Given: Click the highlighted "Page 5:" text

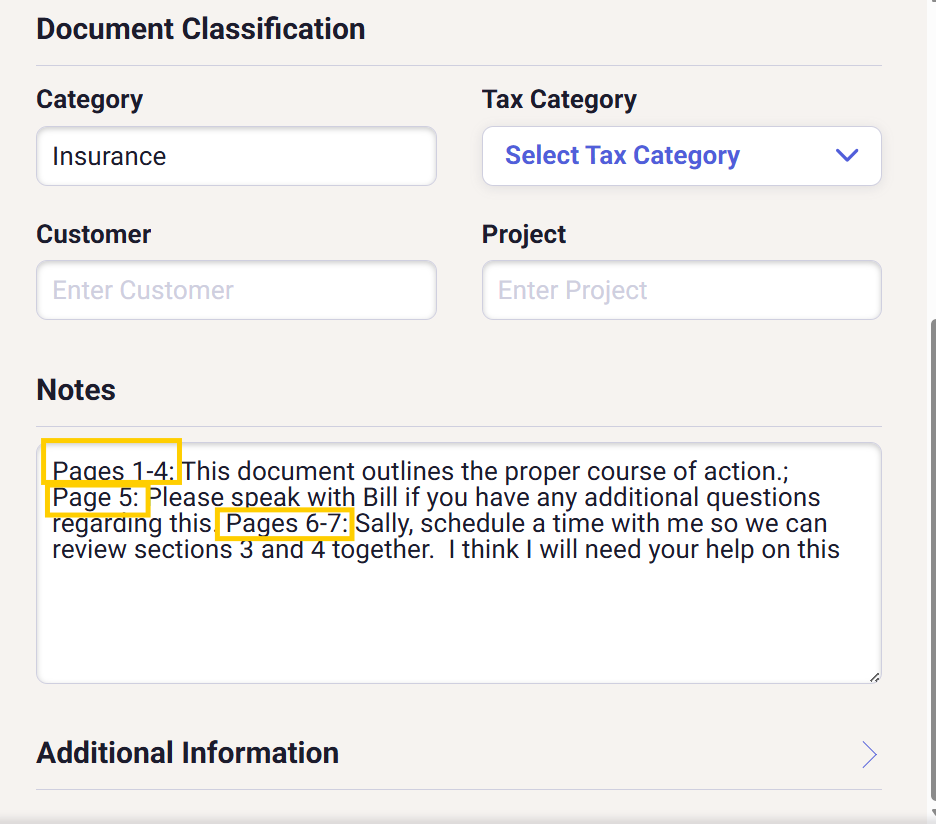Looking at the screenshot, I should [97, 497].
